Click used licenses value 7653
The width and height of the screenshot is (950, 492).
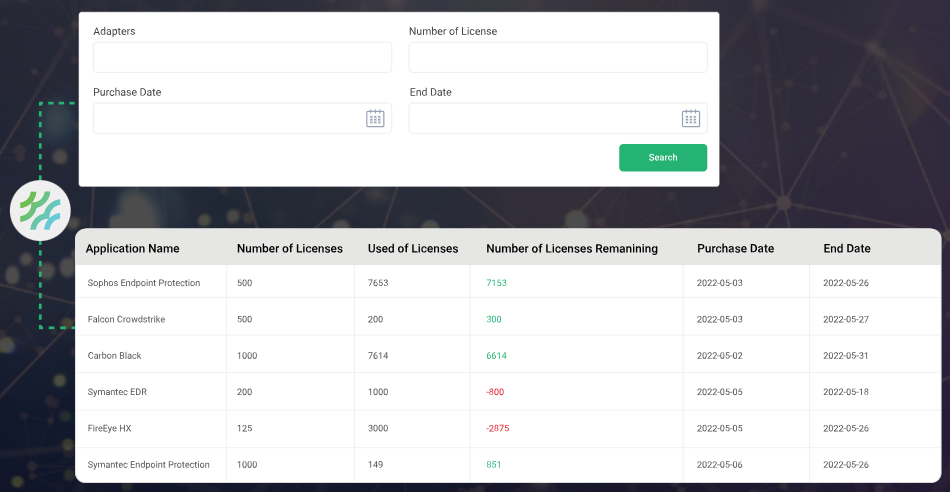(x=378, y=283)
